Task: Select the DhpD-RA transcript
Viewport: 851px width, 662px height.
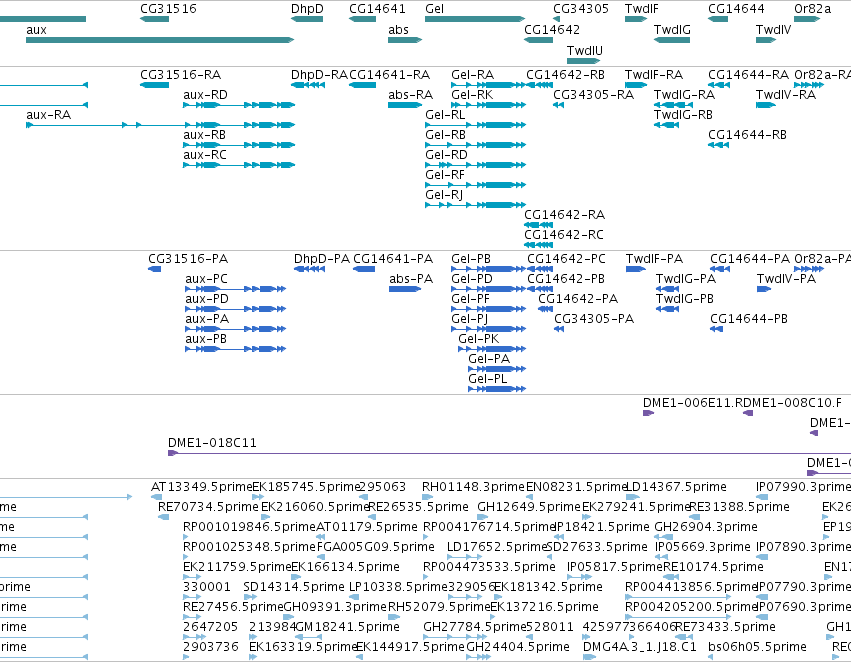Action: 308,85
